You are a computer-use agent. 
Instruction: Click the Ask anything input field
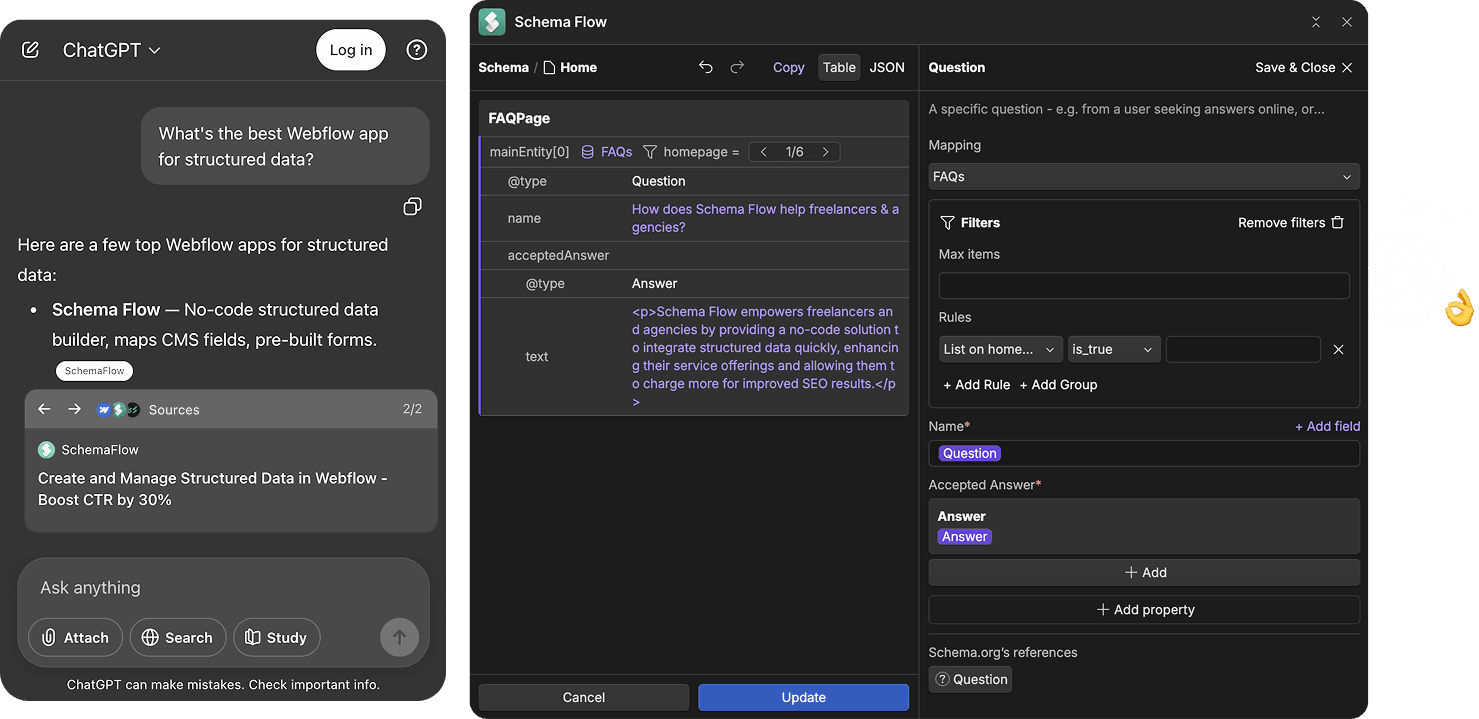223,588
